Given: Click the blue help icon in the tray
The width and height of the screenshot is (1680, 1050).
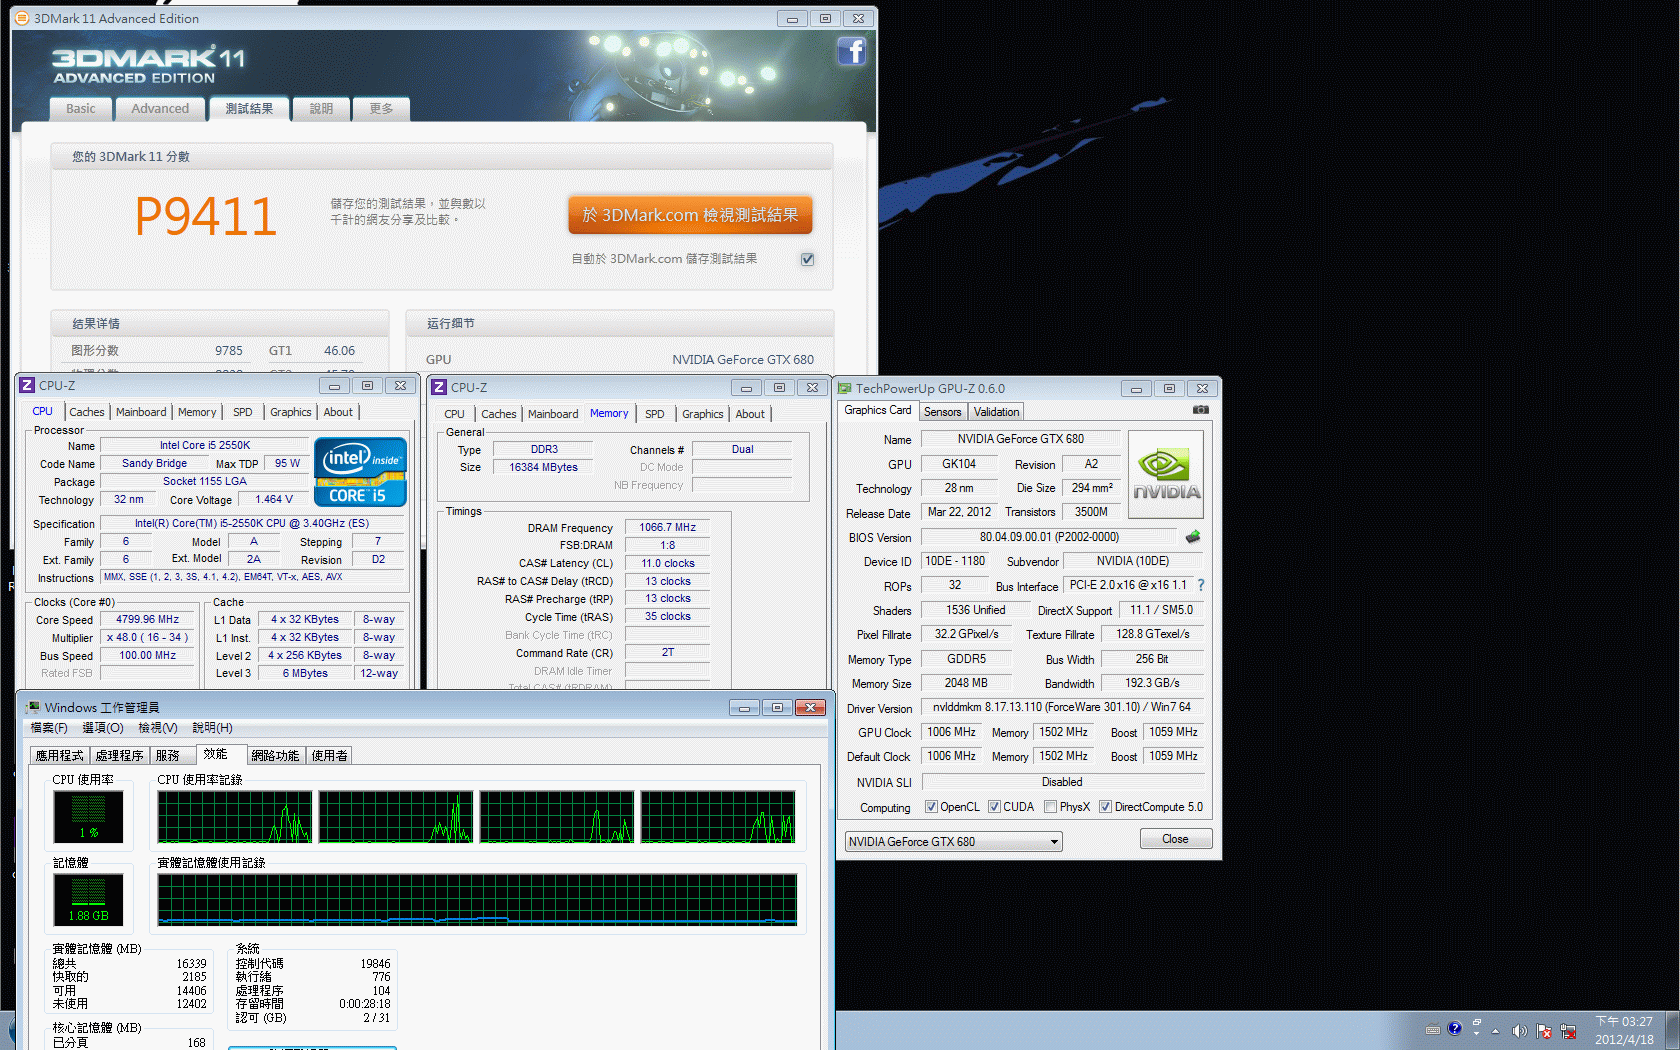Looking at the screenshot, I should pyautogui.click(x=1454, y=1028).
